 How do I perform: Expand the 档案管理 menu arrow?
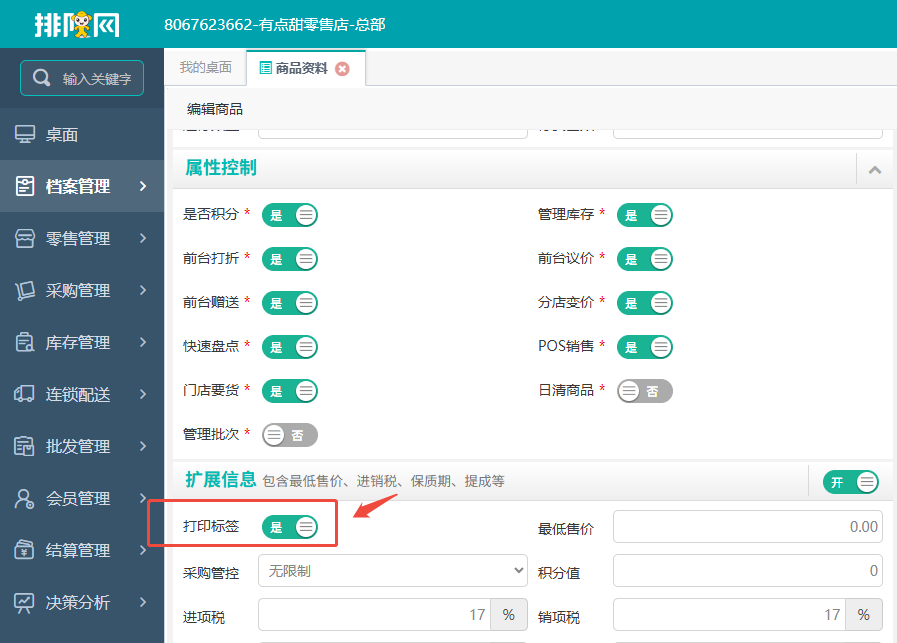143,186
